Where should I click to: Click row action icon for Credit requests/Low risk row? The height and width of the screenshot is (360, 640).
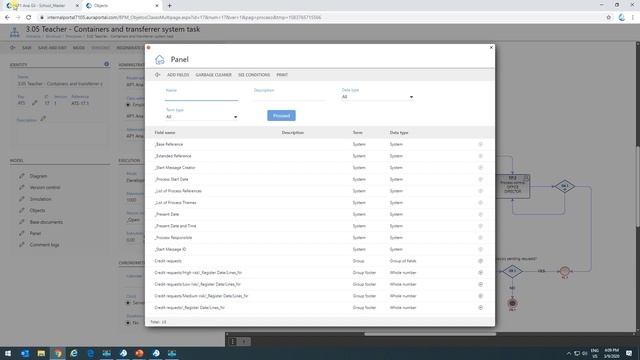(x=480, y=284)
